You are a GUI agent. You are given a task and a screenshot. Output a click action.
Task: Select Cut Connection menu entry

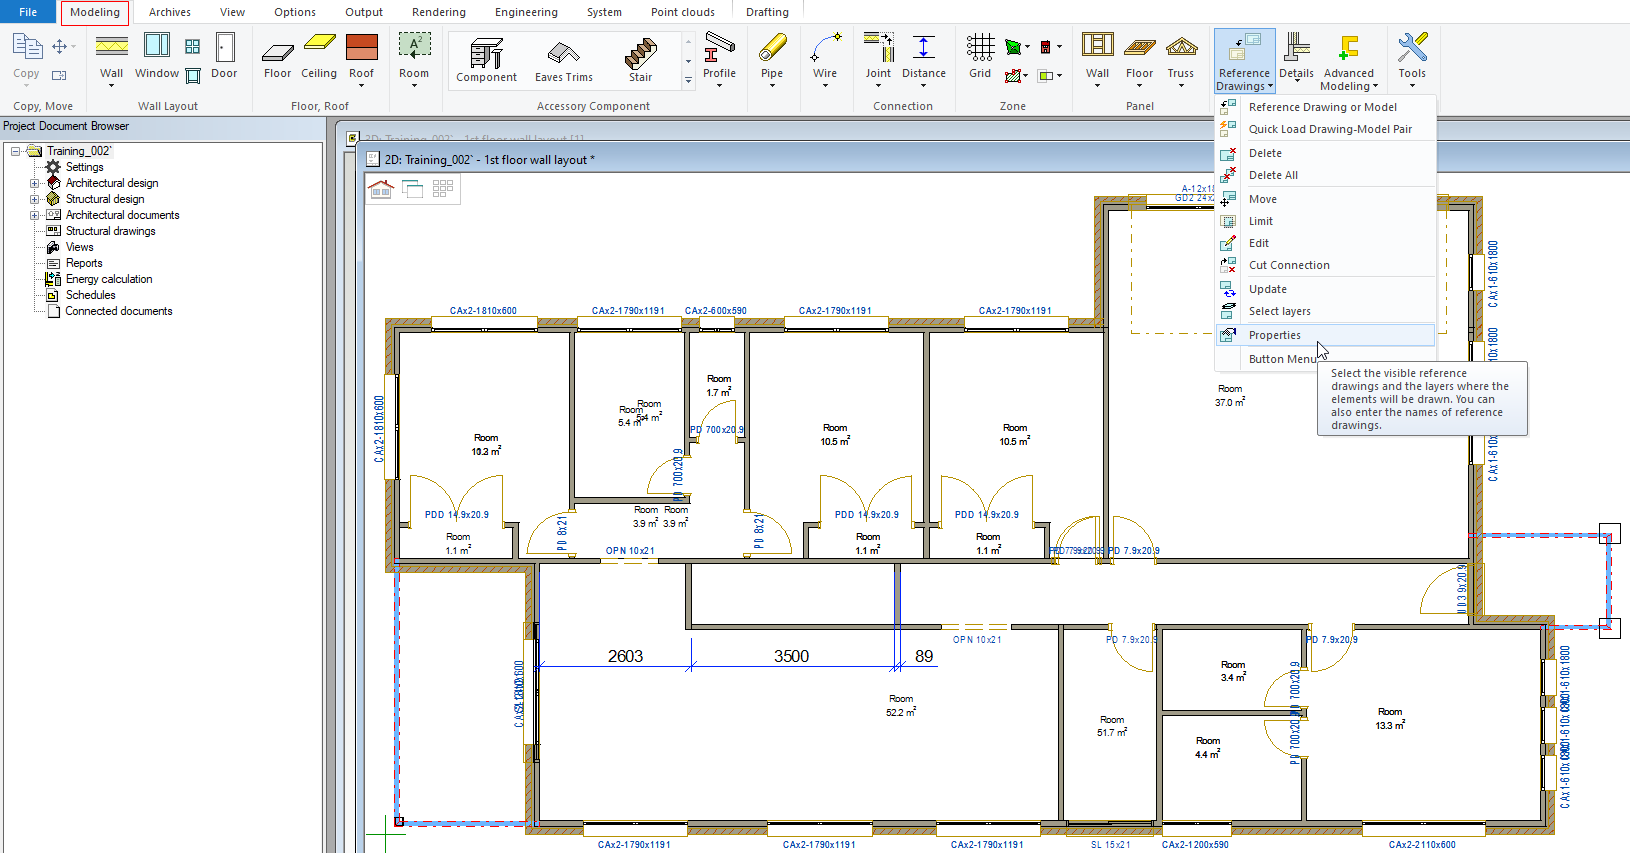point(1288,265)
